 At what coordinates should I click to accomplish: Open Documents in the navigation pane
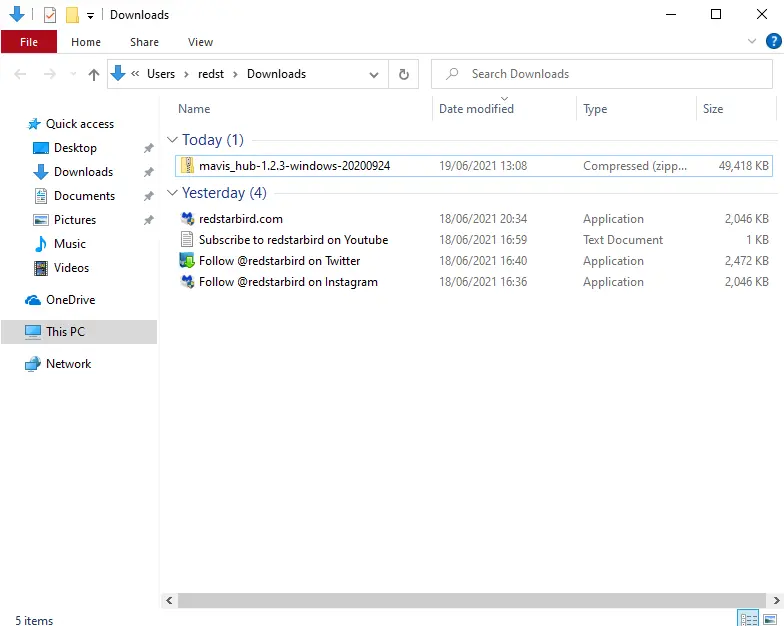tap(84, 196)
